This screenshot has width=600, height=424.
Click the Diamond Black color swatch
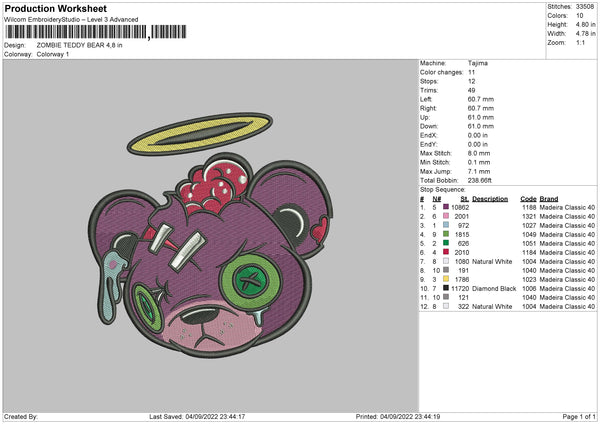coord(445,288)
